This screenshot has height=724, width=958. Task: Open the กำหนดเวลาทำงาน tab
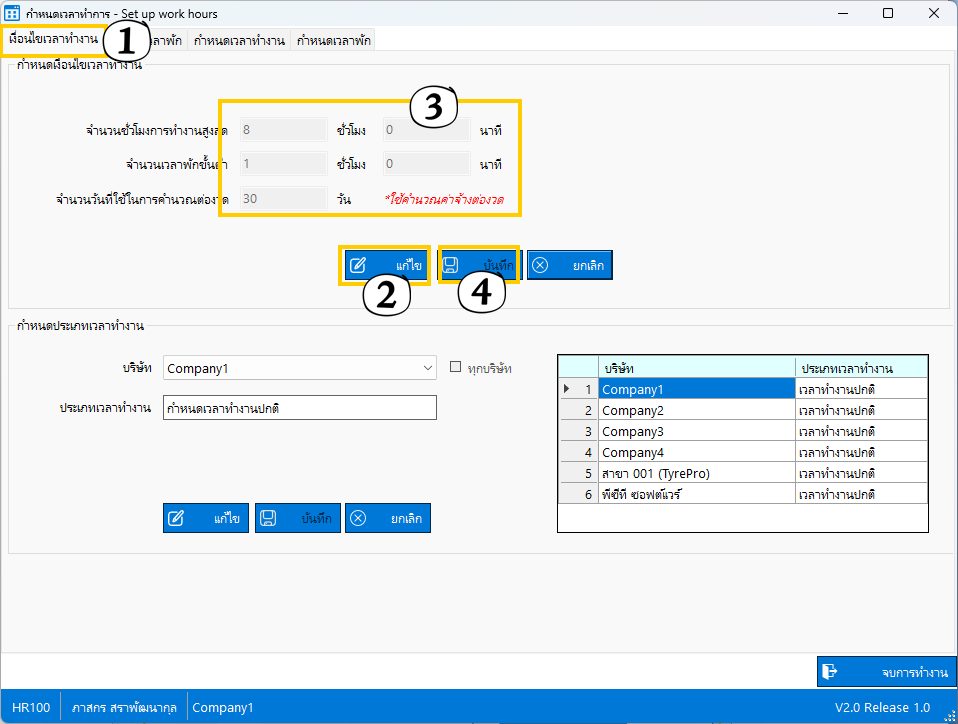tap(239, 40)
